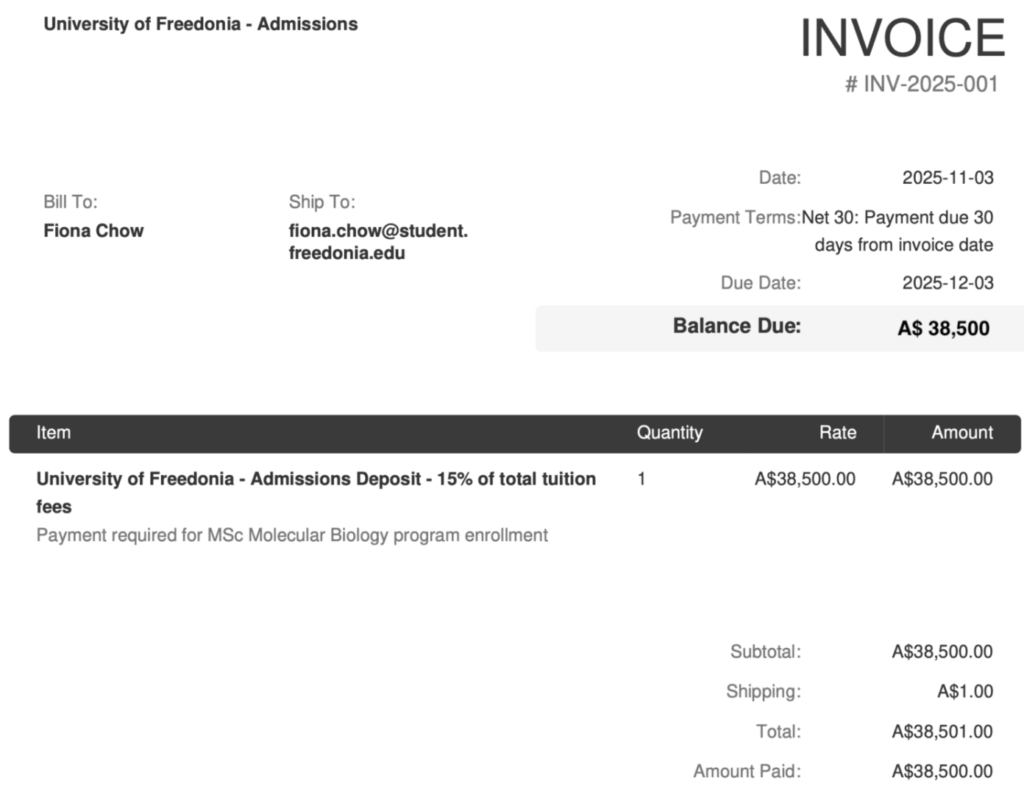Click the Item column header
The width and height of the screenshot is (1024, 803).
point(54,433)
